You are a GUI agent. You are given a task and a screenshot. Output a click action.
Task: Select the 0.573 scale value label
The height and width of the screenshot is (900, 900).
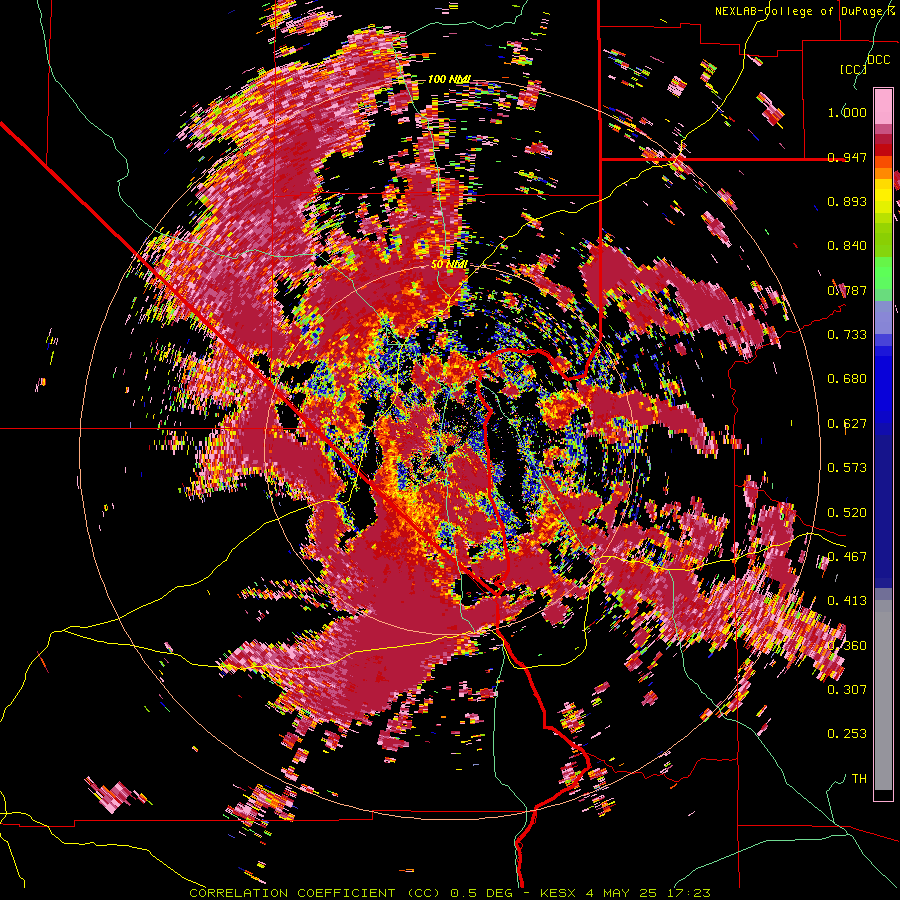click(x=847, y=468)
